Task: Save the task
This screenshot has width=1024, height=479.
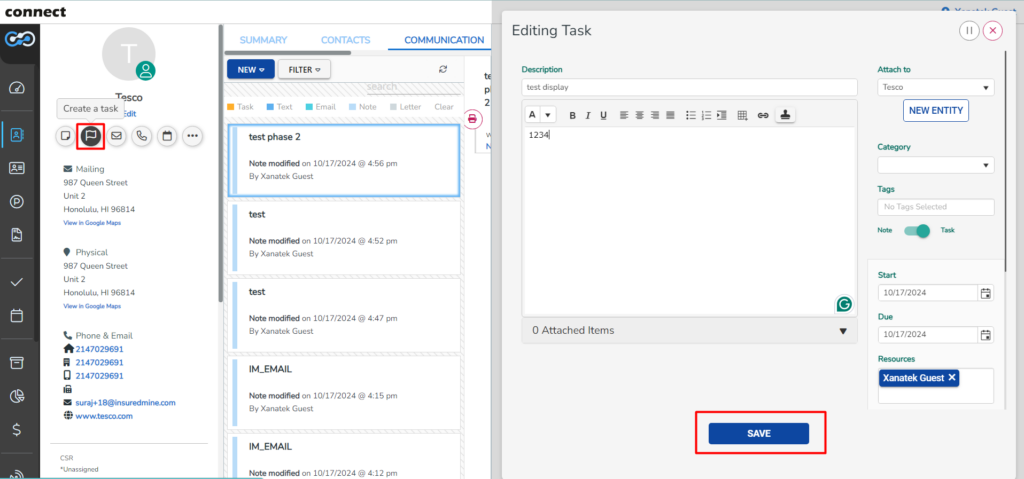Action: [759, 433]
